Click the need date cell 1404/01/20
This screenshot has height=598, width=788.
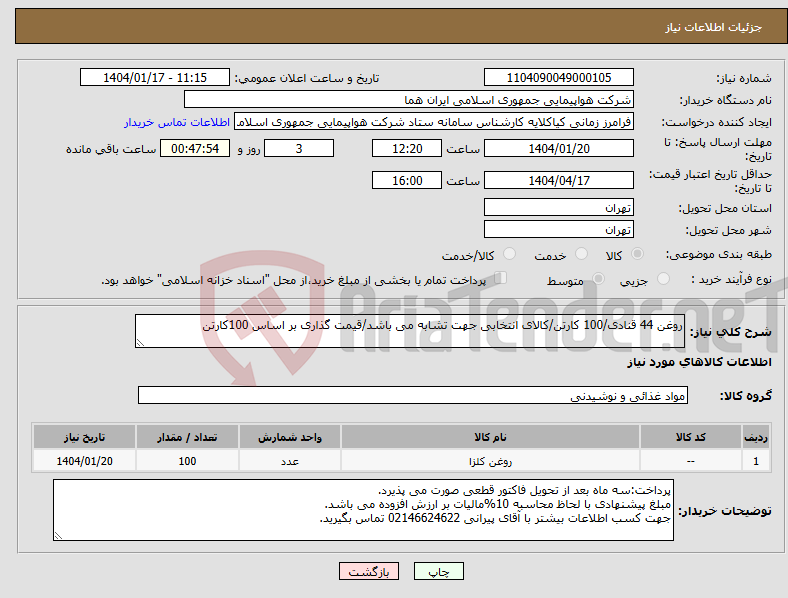pos(84,461)
